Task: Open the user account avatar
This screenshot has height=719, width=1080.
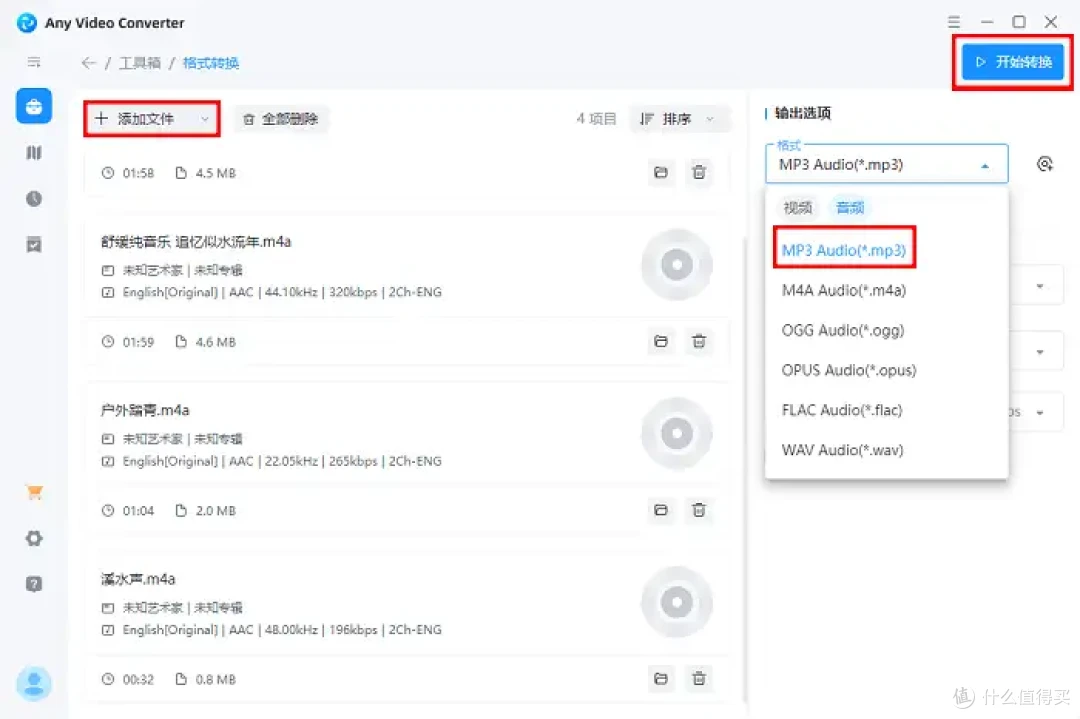Action: click(34, 683)
